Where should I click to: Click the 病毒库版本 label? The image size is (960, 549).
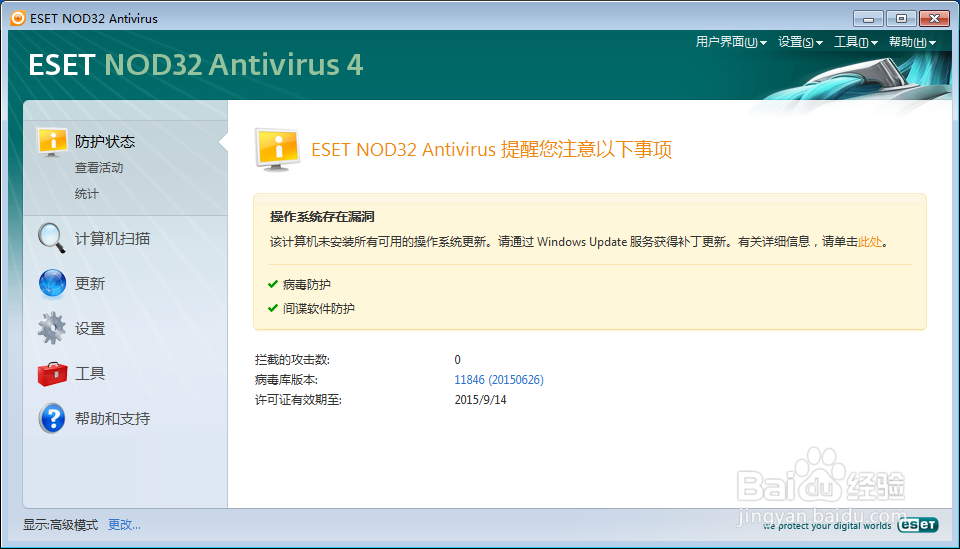tap(286, 380)
